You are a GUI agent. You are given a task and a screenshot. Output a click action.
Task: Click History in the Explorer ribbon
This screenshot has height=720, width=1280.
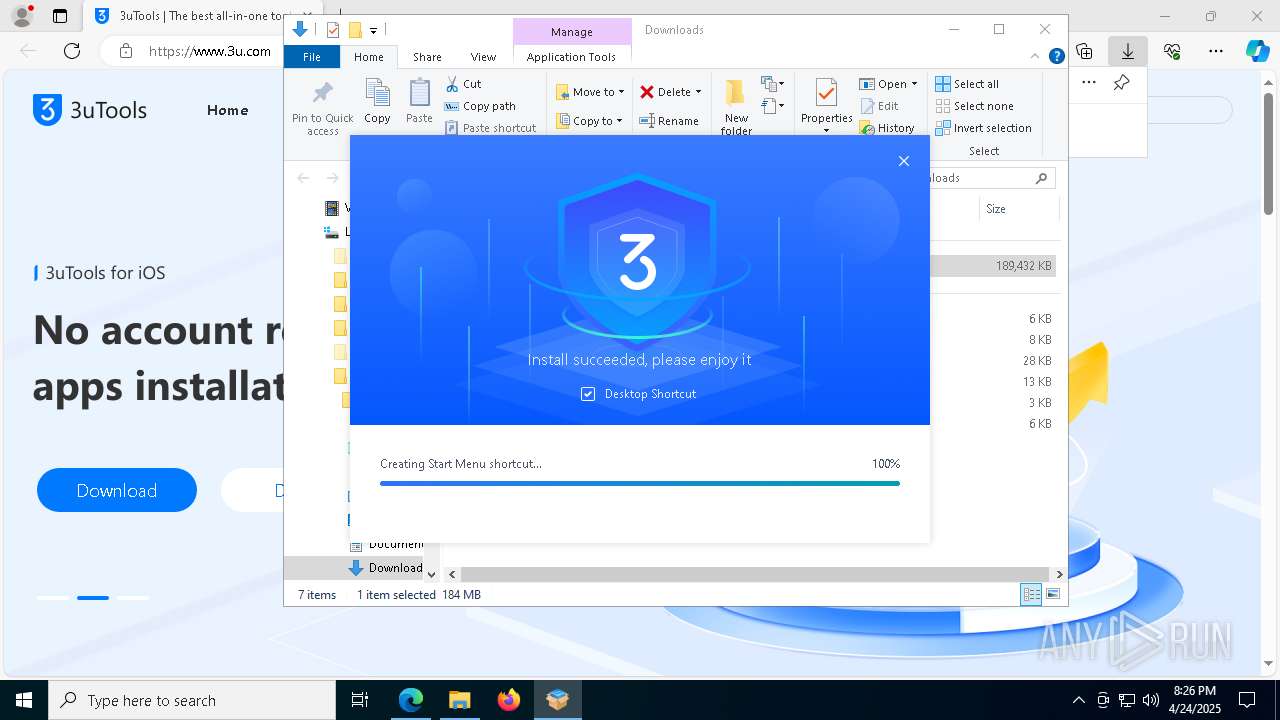pos(887,128)
